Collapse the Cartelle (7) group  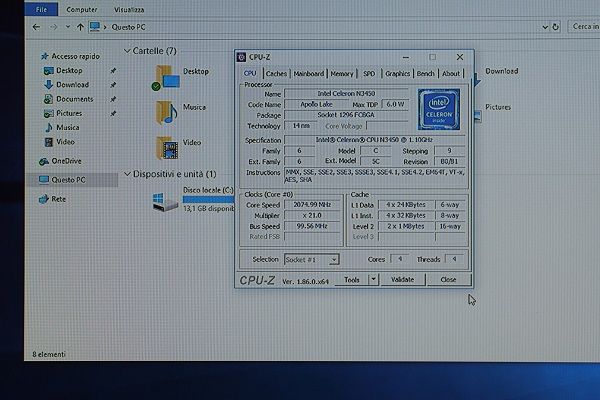click(127, 51)
